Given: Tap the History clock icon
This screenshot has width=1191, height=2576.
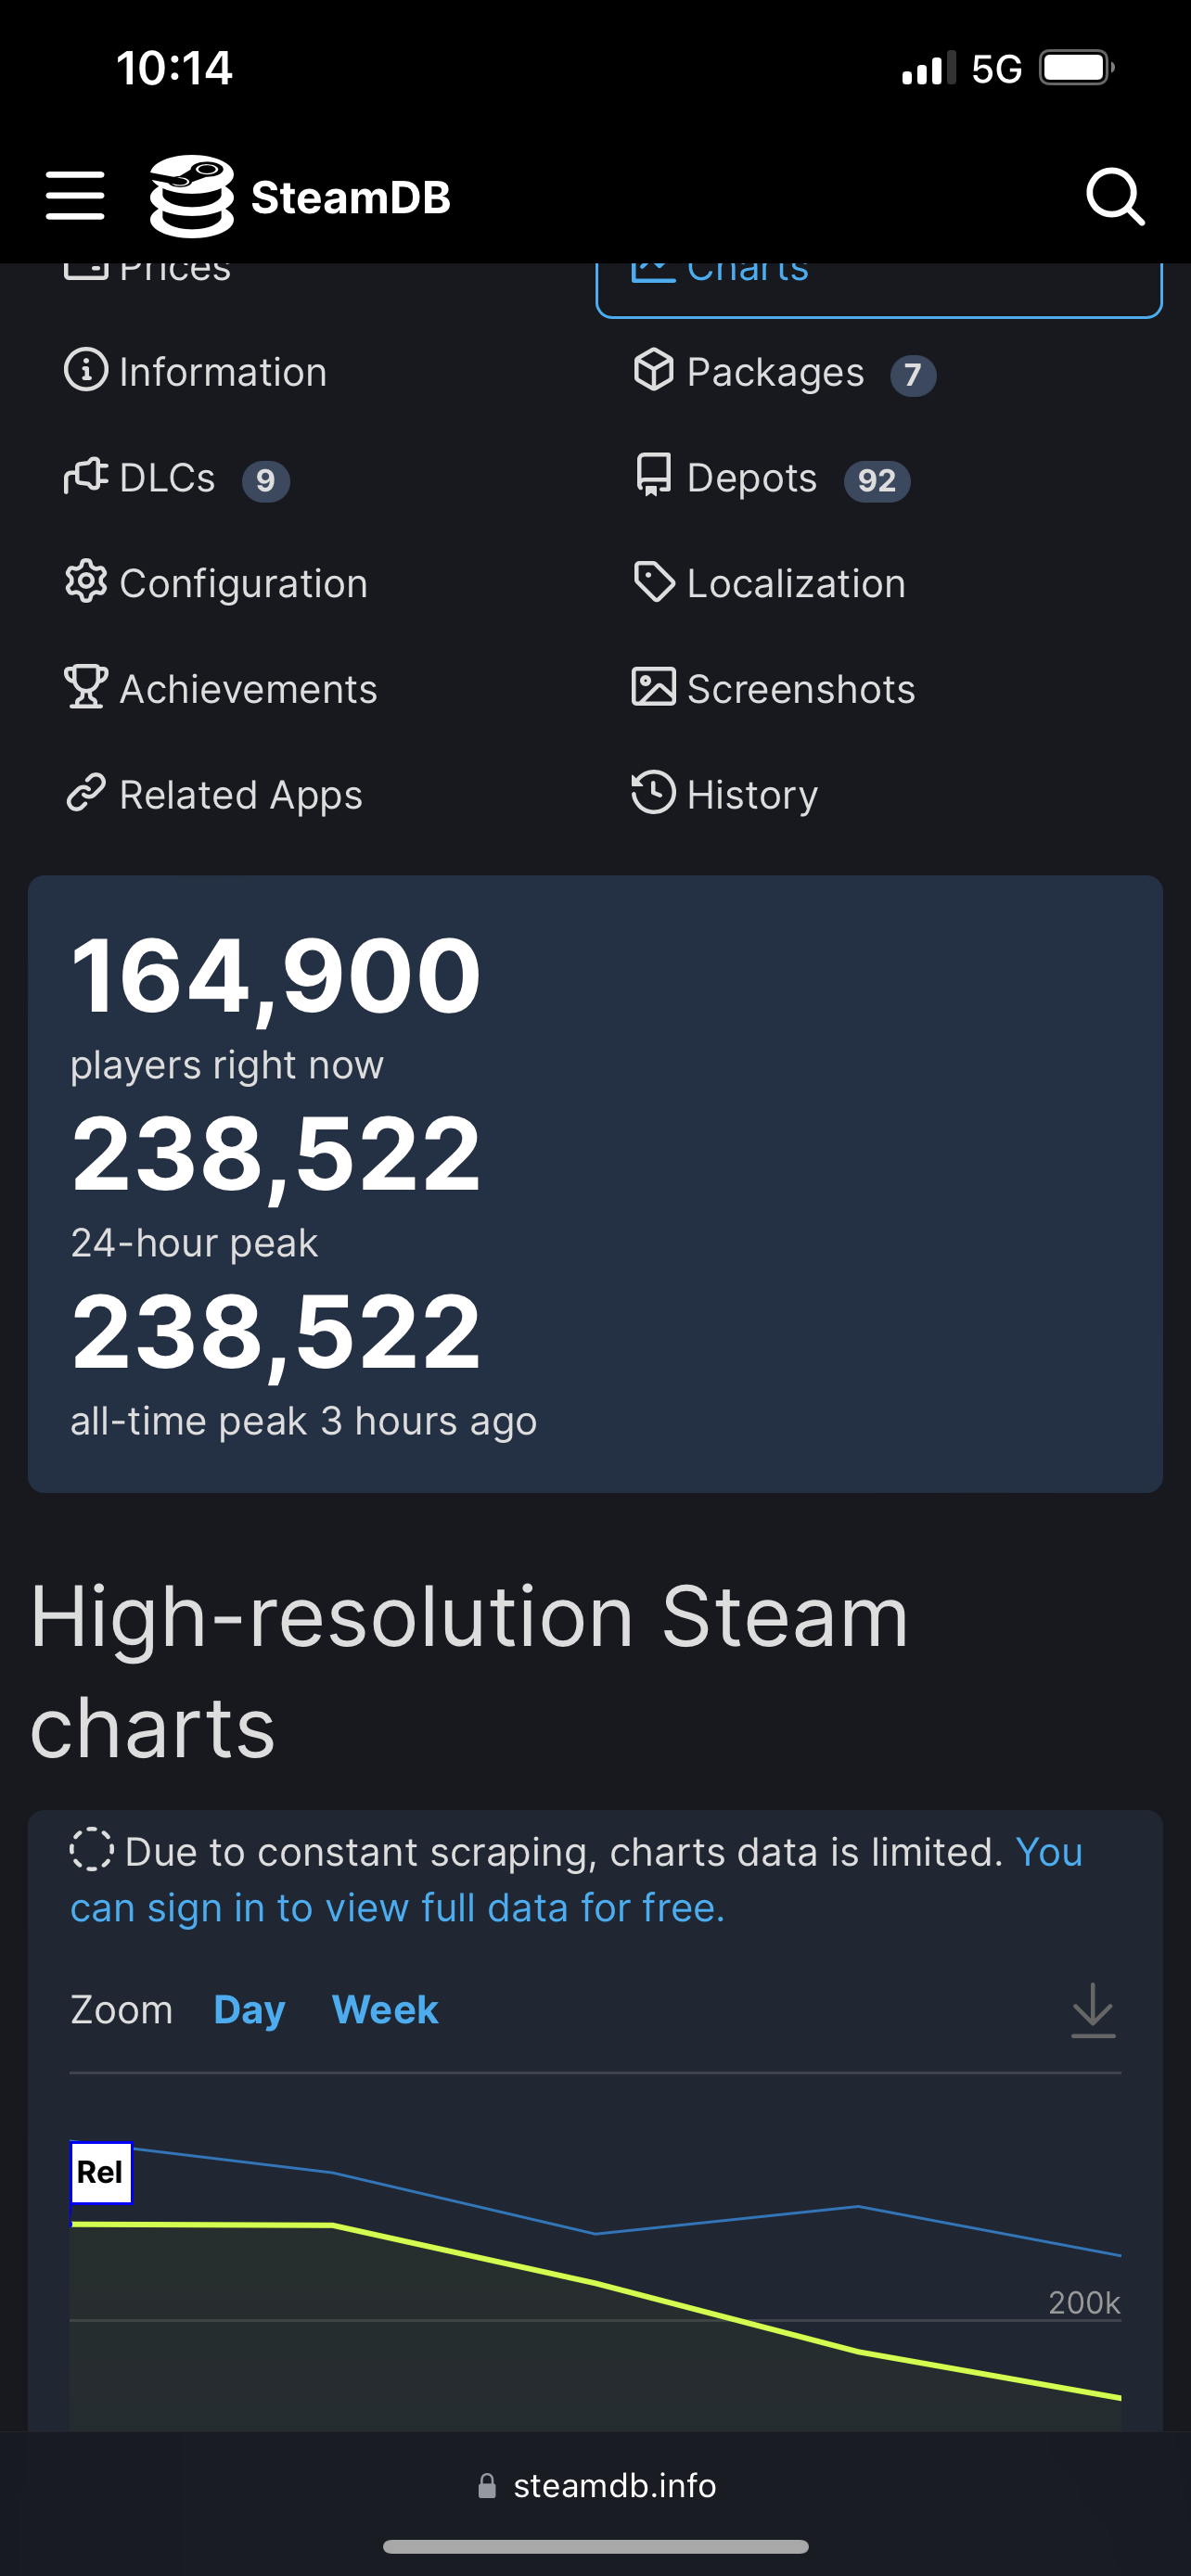Looking at the screenshot, I should 653,793.
